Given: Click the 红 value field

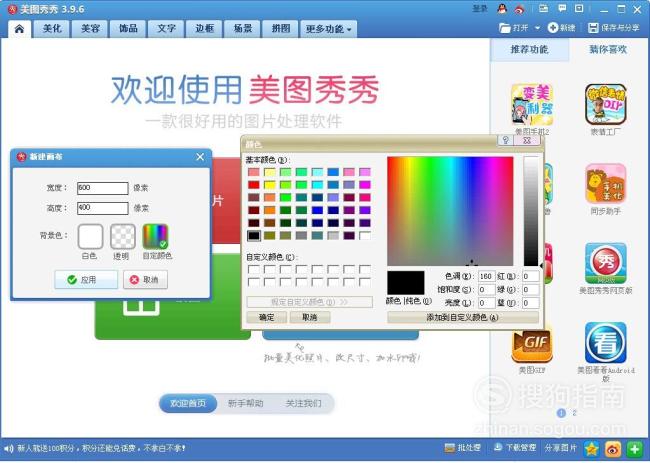Looking at the screenshot, I should [530, 276].
